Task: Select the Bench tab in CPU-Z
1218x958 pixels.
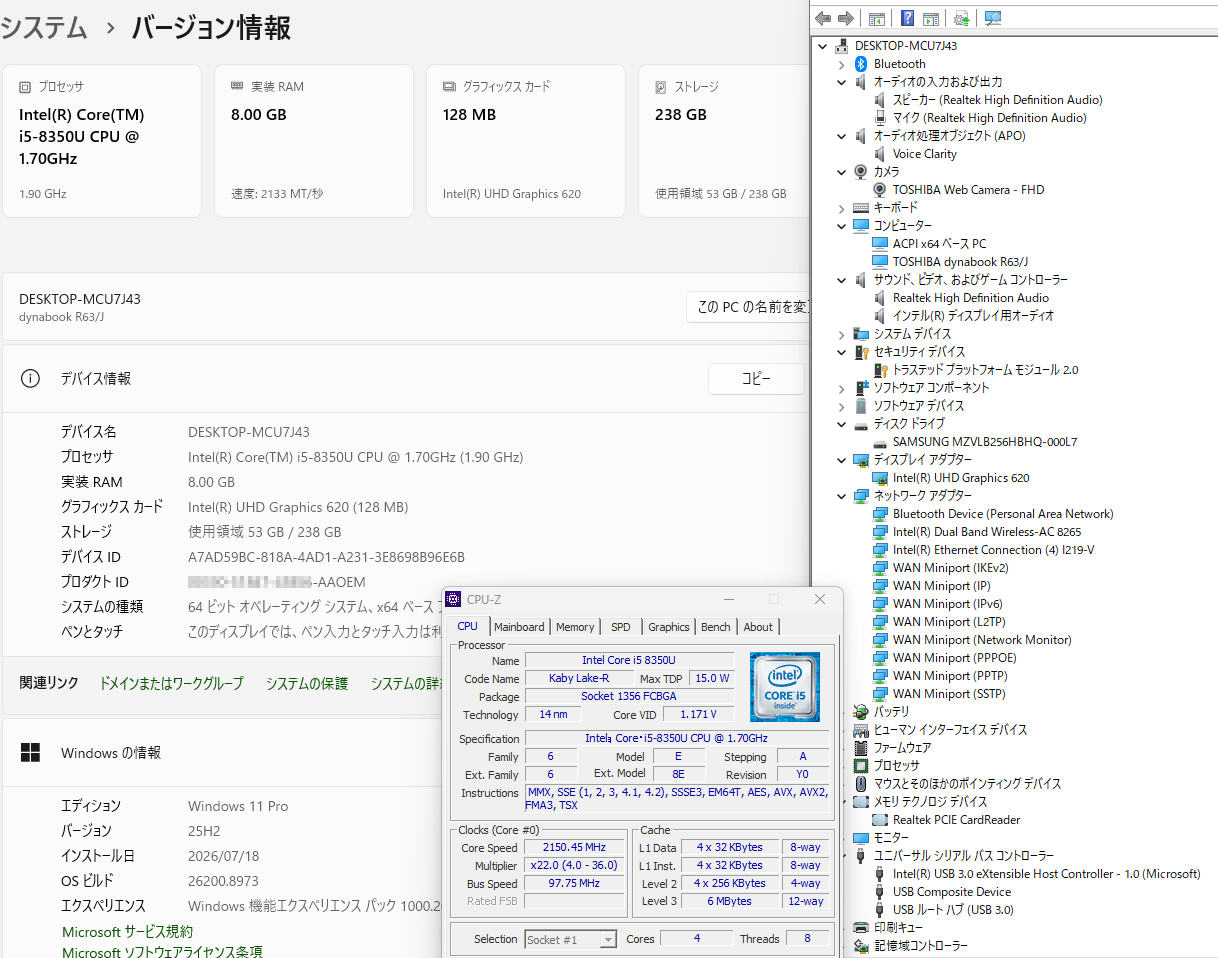Action: (715, 627)
